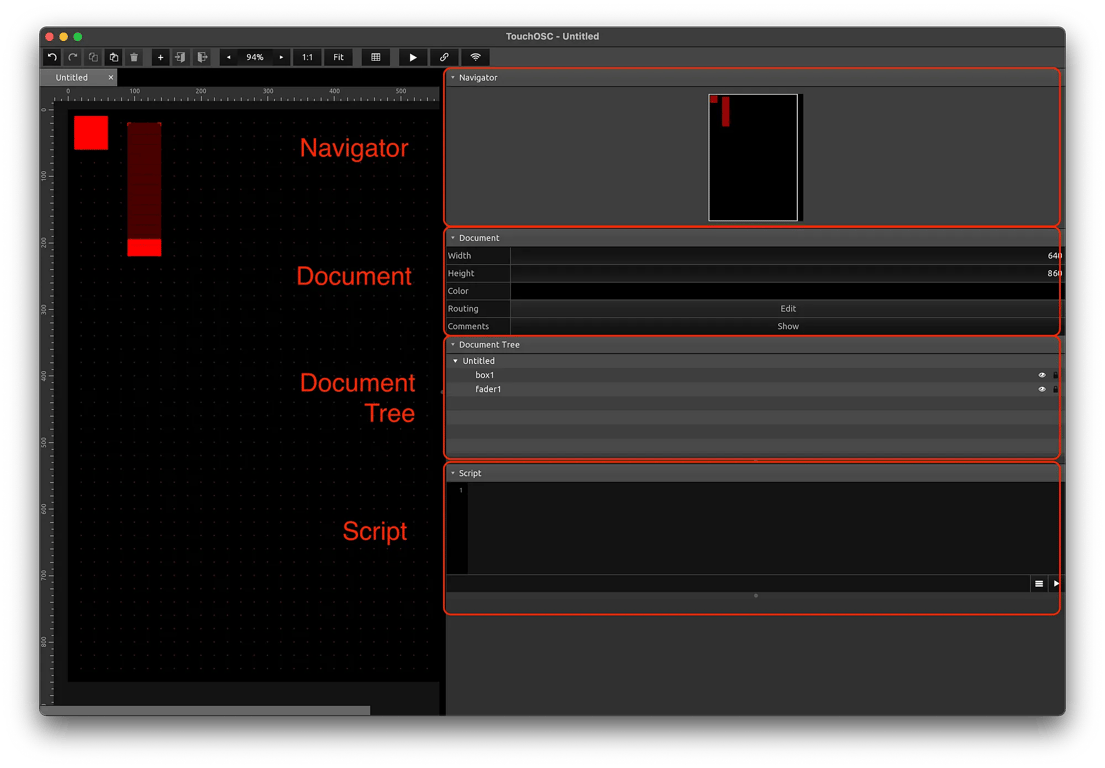Increase zoom with the right arrow
The height and width of the screenshot is (768, 1105).
click(x=281, y=57)
